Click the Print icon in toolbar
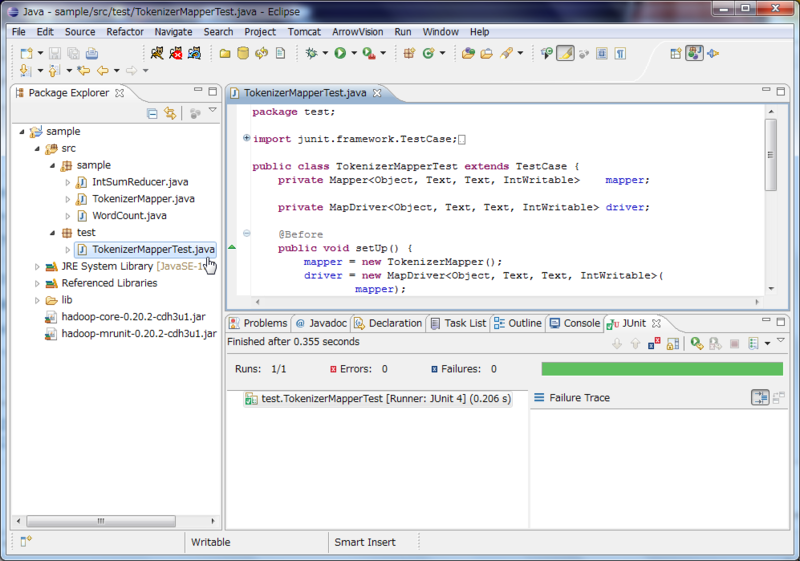 91,53
